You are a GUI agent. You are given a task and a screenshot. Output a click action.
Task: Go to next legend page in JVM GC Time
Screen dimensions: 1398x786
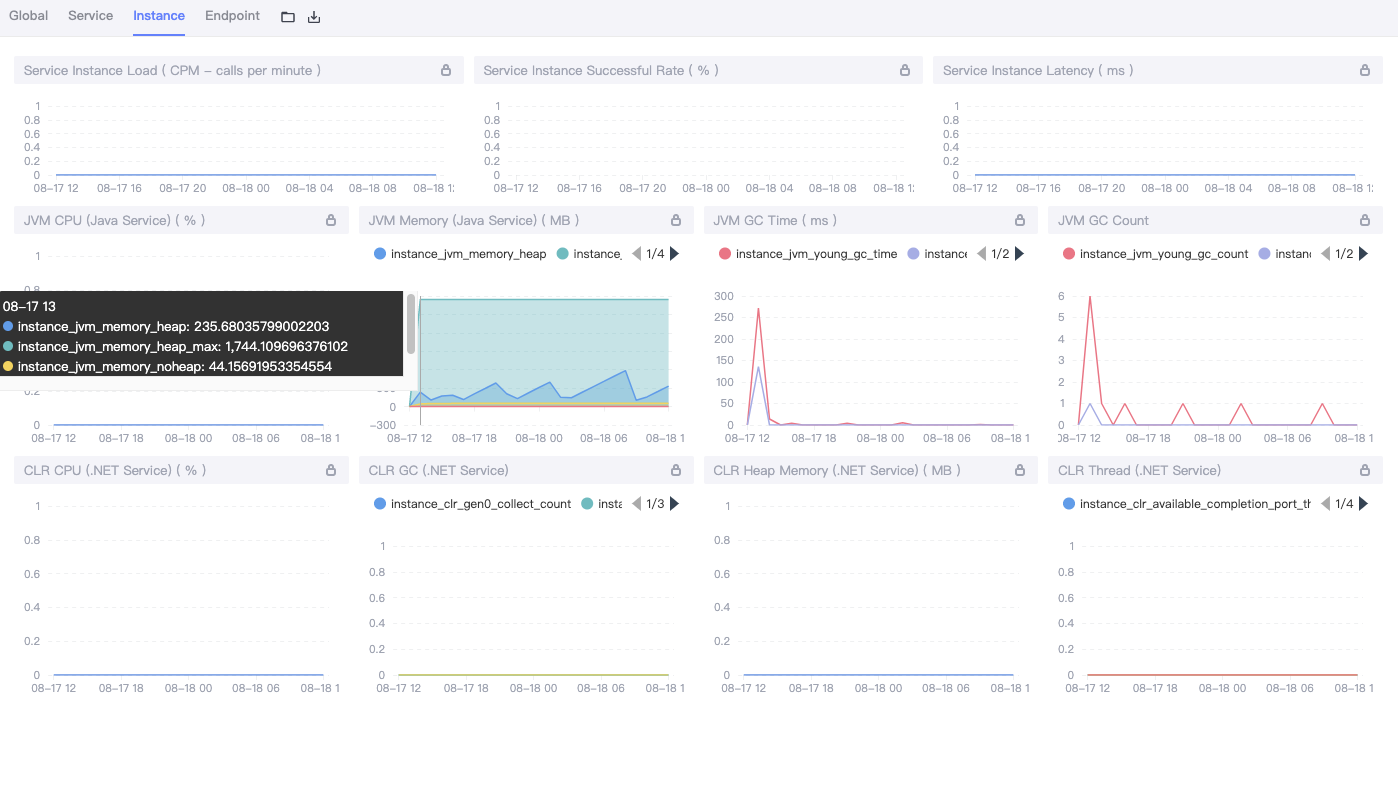[x=1019, y=254]
